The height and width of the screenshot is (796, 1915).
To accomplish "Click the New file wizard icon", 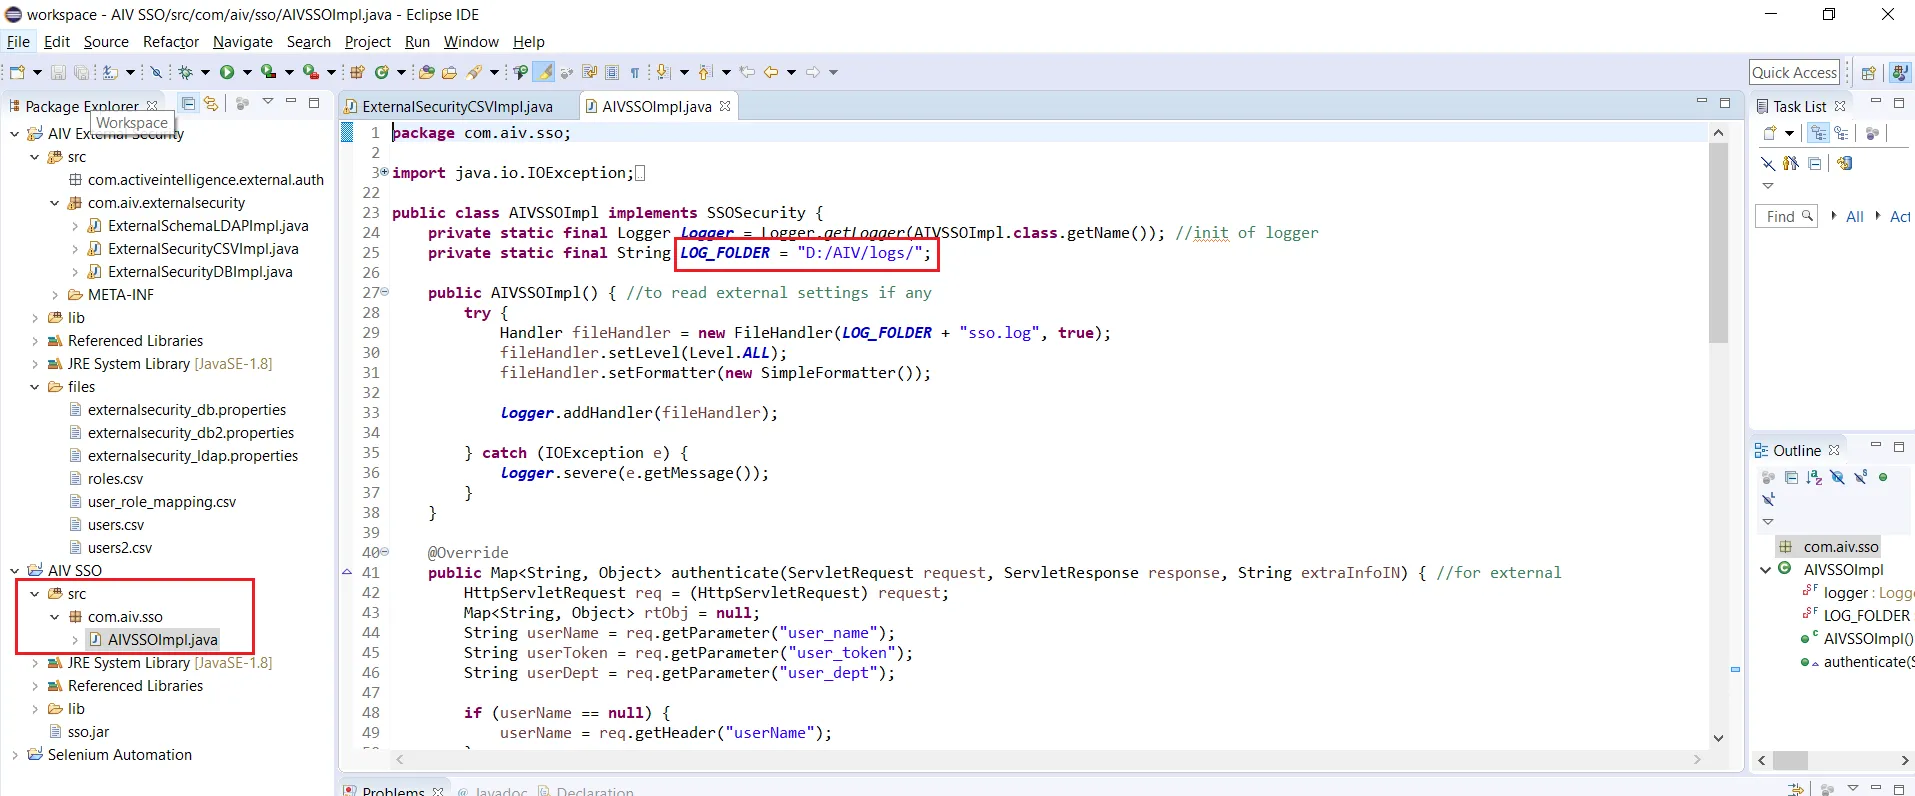I will (x=17, y=72).
